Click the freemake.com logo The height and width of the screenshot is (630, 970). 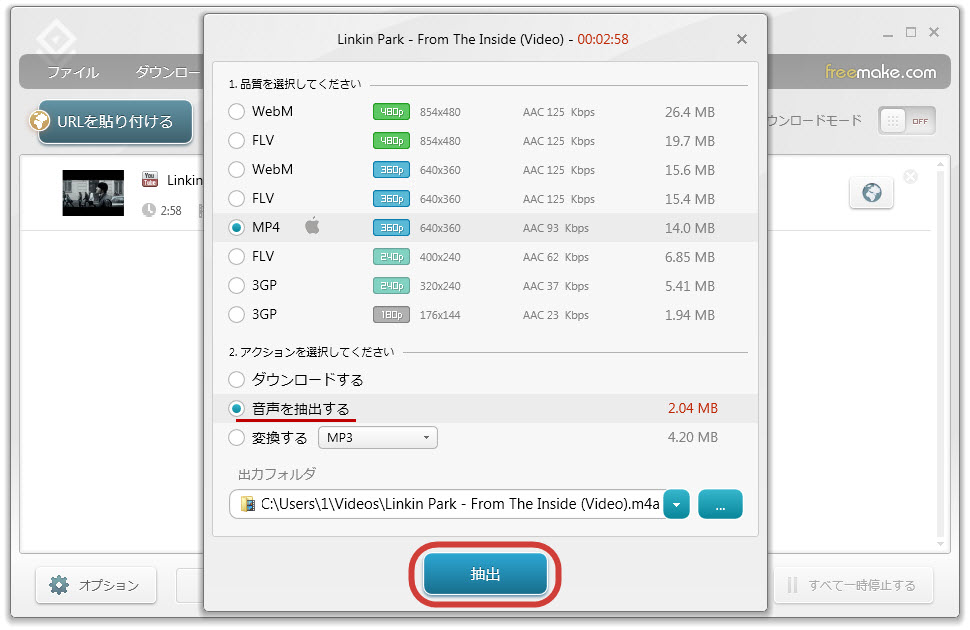pyautogui.click(x=880, y=72)
